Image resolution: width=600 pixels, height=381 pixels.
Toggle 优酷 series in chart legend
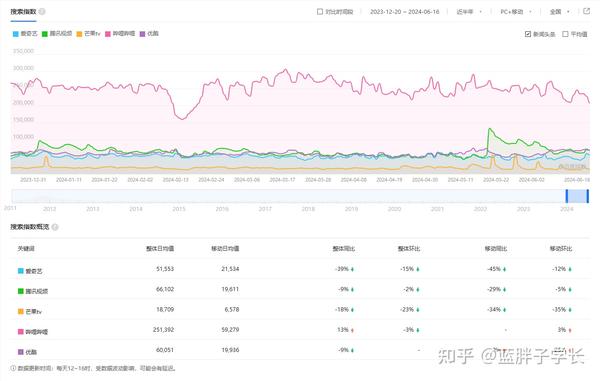tap(149, 34)
